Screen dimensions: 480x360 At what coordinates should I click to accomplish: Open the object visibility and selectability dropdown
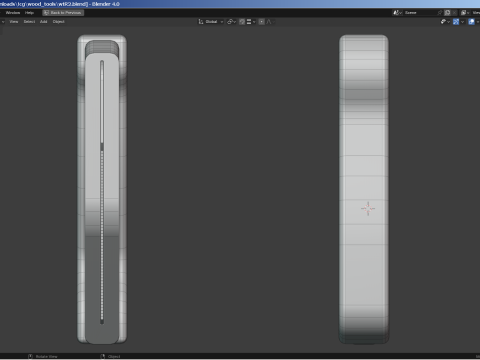click(445, 22)
